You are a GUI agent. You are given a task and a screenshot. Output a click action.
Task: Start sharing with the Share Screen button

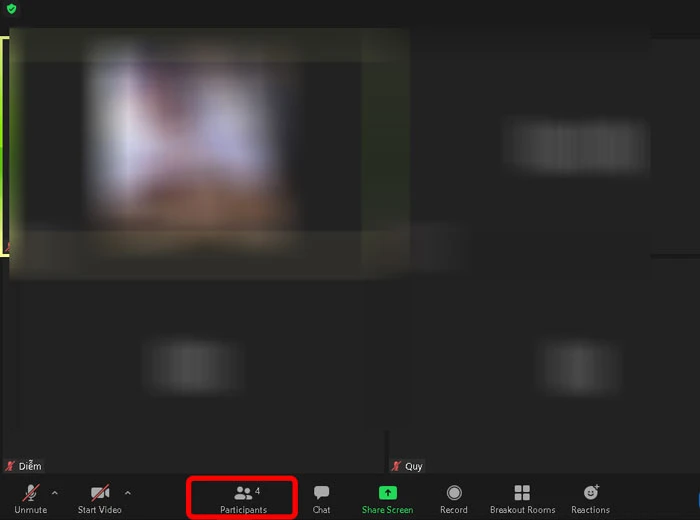click(x=387, y=499)
